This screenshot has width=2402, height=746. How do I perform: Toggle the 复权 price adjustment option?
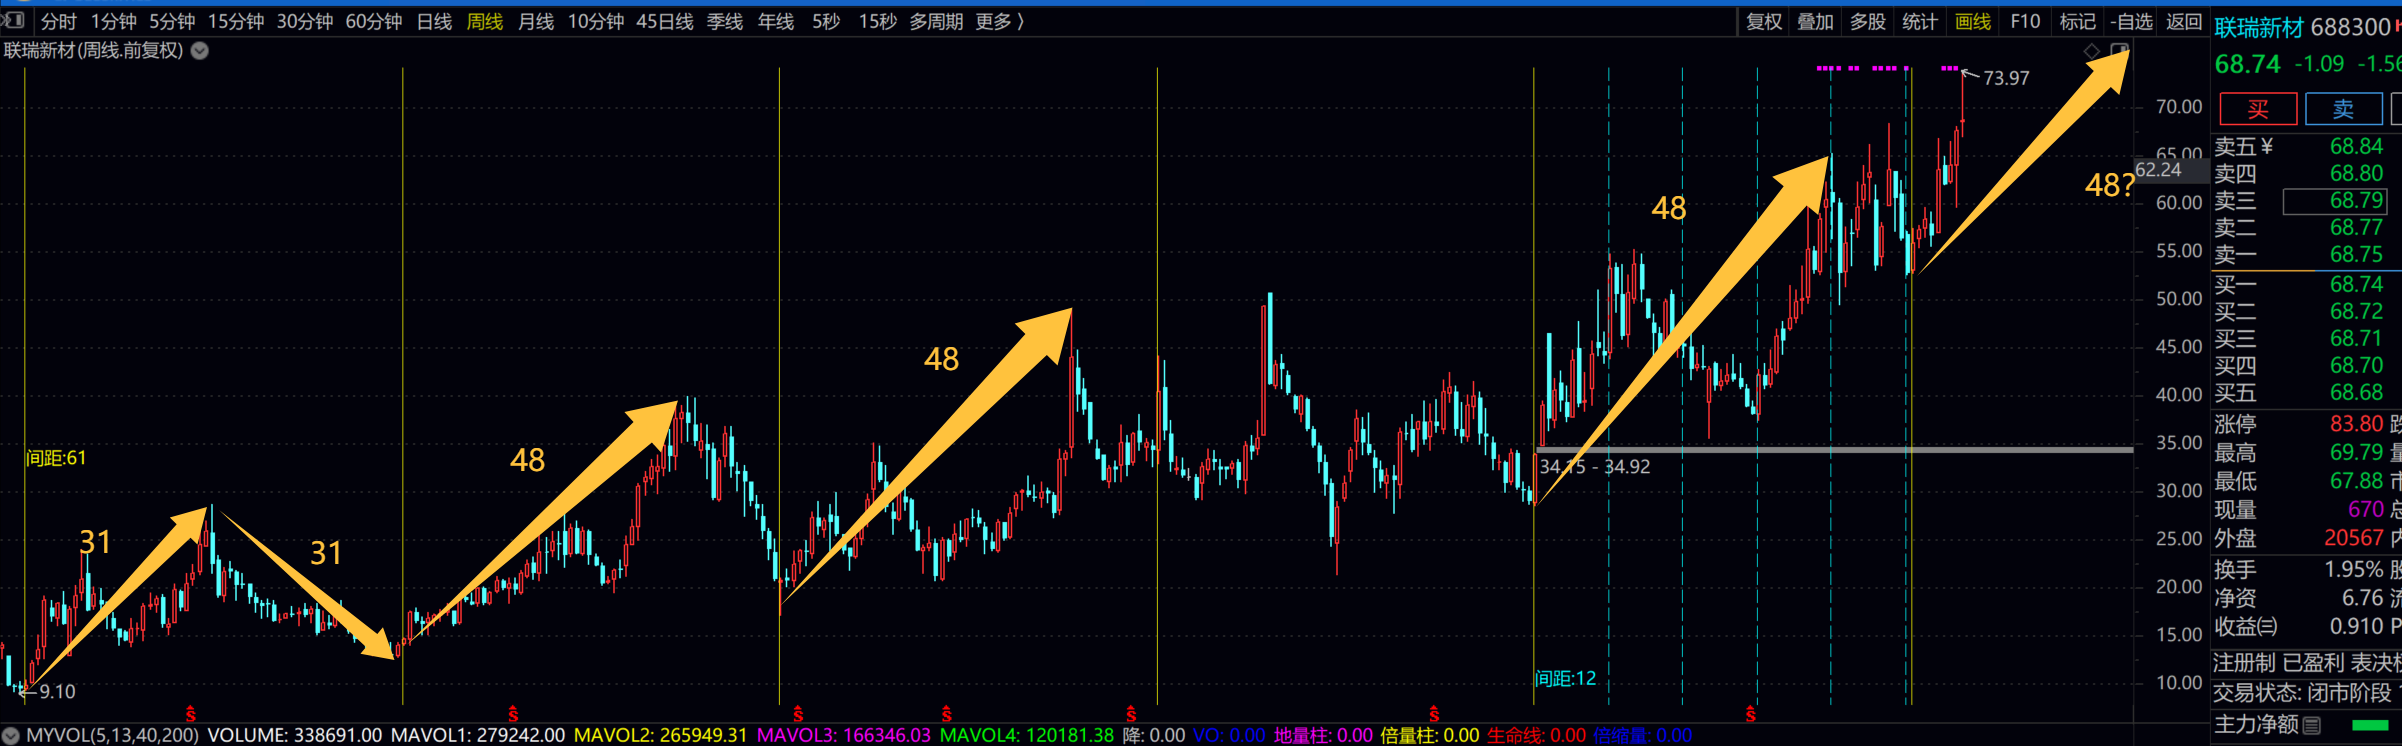pos(1764,22)
